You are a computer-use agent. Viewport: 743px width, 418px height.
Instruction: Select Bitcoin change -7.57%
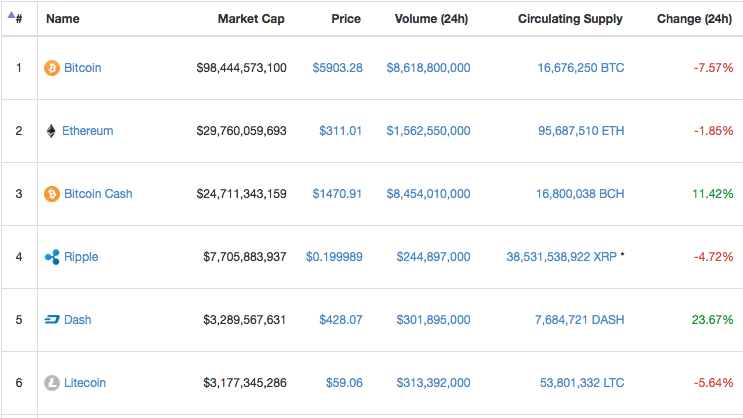pyautogui.click(x=714, y=68)
